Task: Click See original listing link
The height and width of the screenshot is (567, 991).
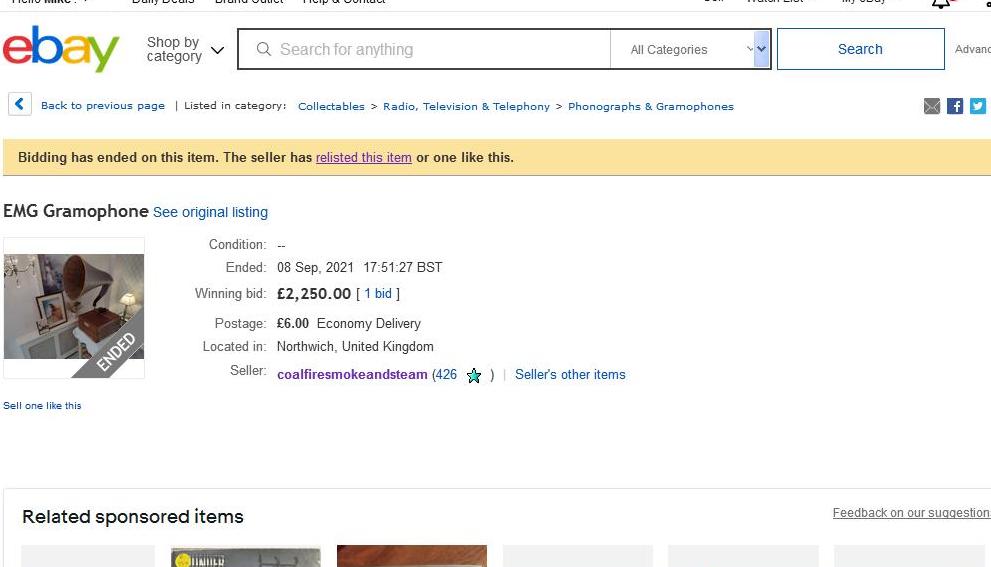Action: pyautogui.click(x=210, y=212)
